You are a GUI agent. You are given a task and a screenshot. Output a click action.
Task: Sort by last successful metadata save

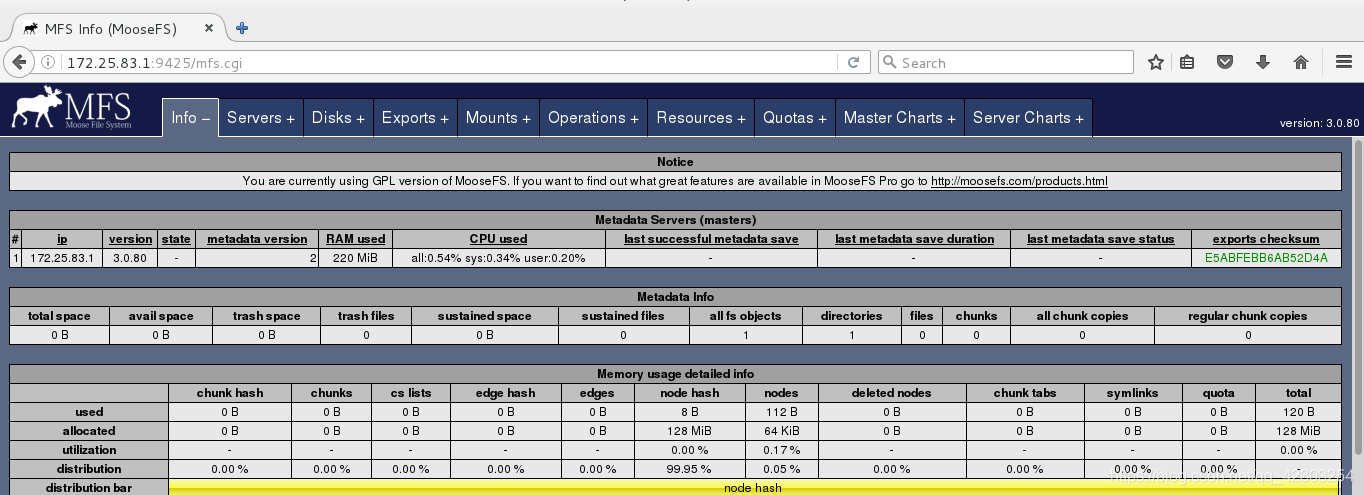tap(710, 239)
